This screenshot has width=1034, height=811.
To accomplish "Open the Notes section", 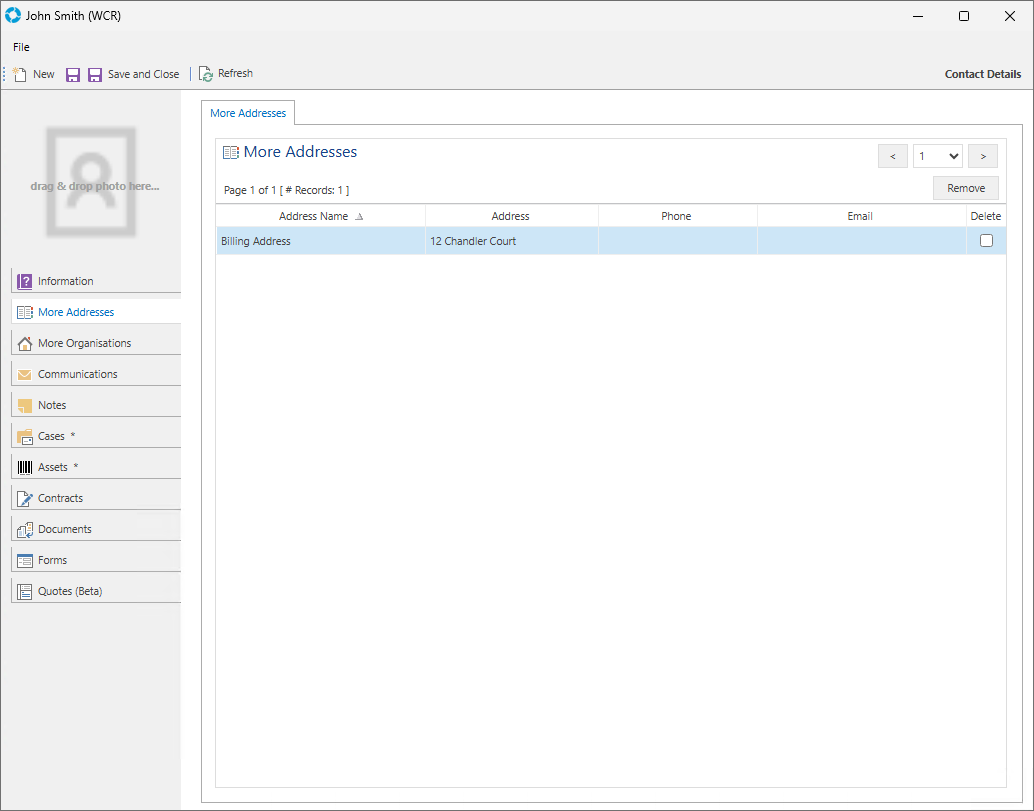I will (x=52, y=405).
